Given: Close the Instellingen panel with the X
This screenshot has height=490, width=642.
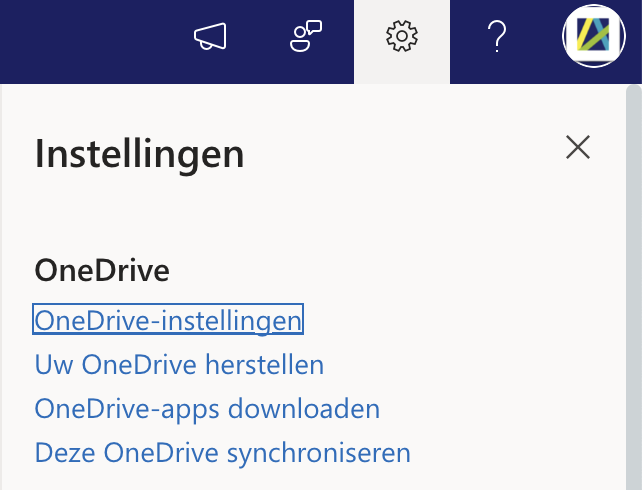Looking at the screenshot, I should (x=578, y=149).
